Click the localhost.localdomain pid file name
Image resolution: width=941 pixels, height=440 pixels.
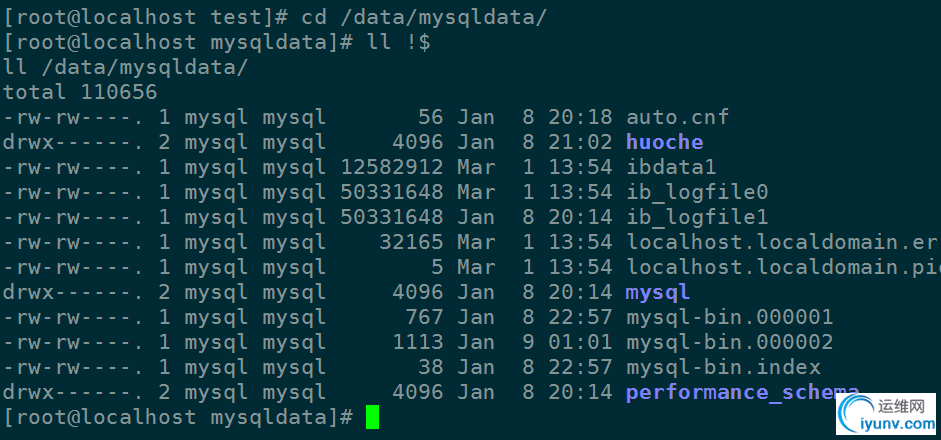783,267
